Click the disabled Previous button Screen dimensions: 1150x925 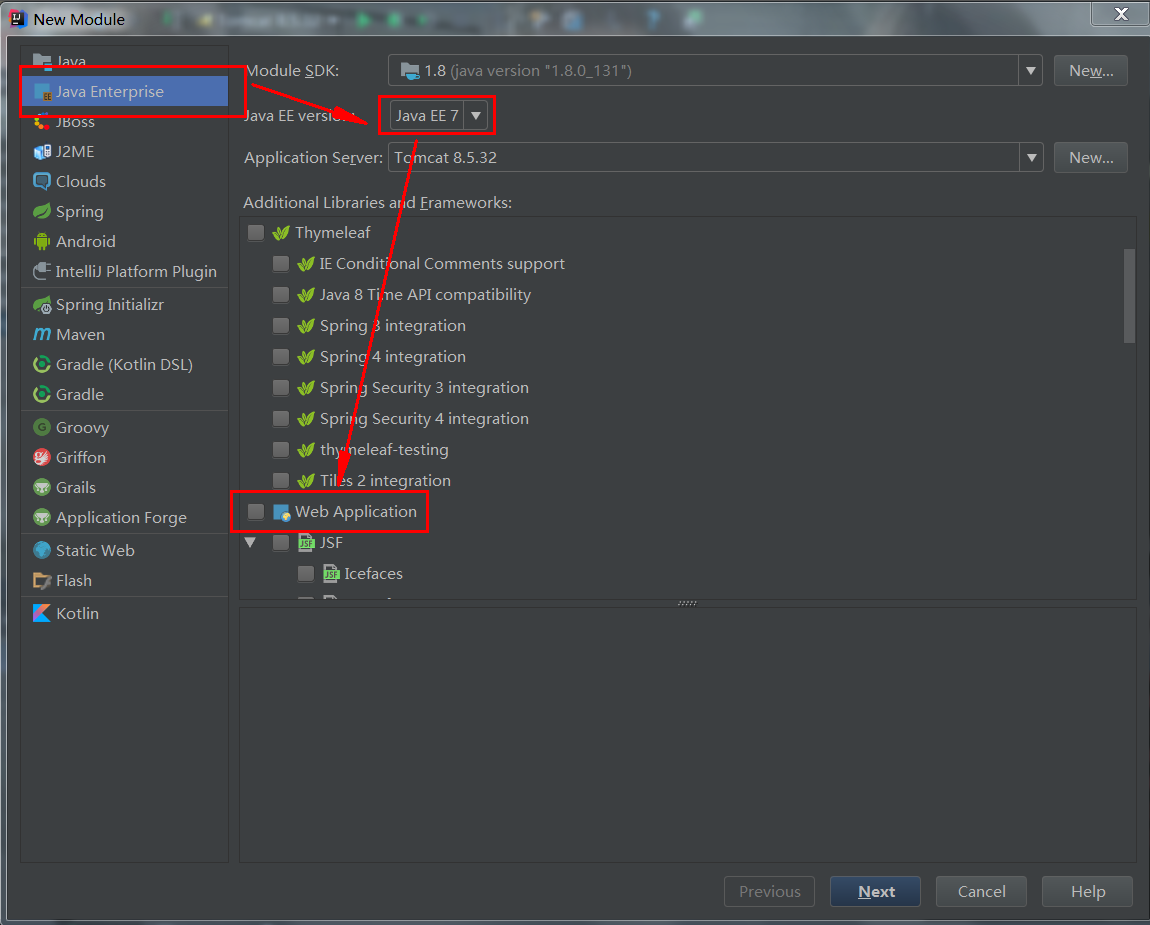click(769, 891)
